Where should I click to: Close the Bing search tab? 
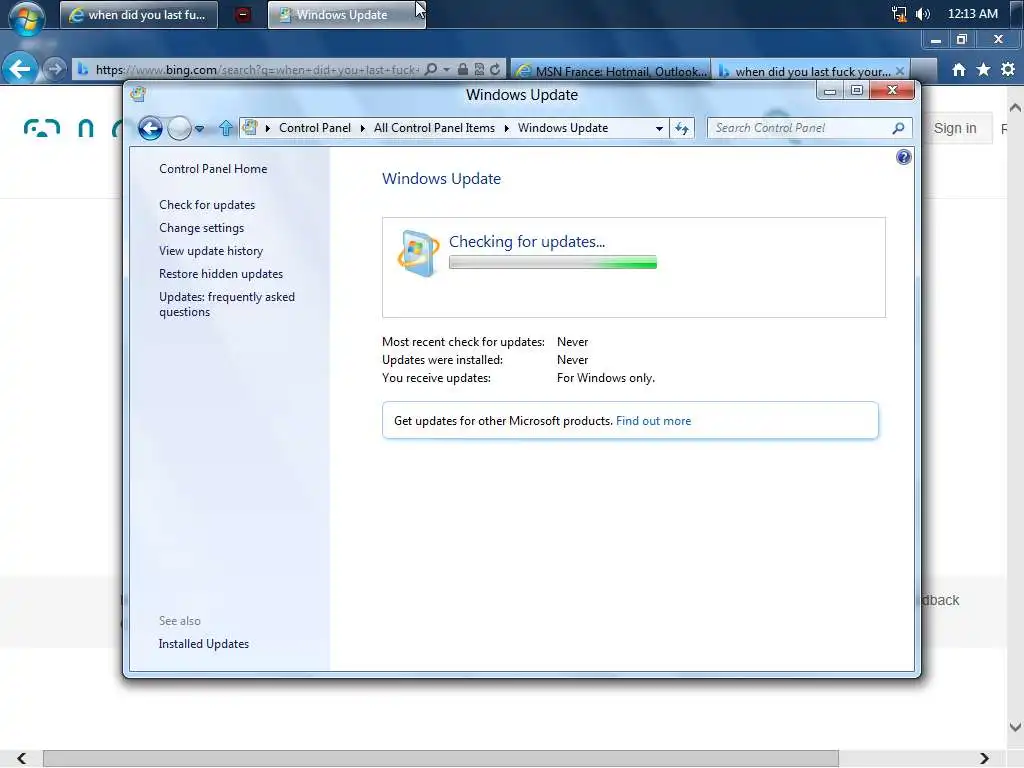[x=900, y=71]
